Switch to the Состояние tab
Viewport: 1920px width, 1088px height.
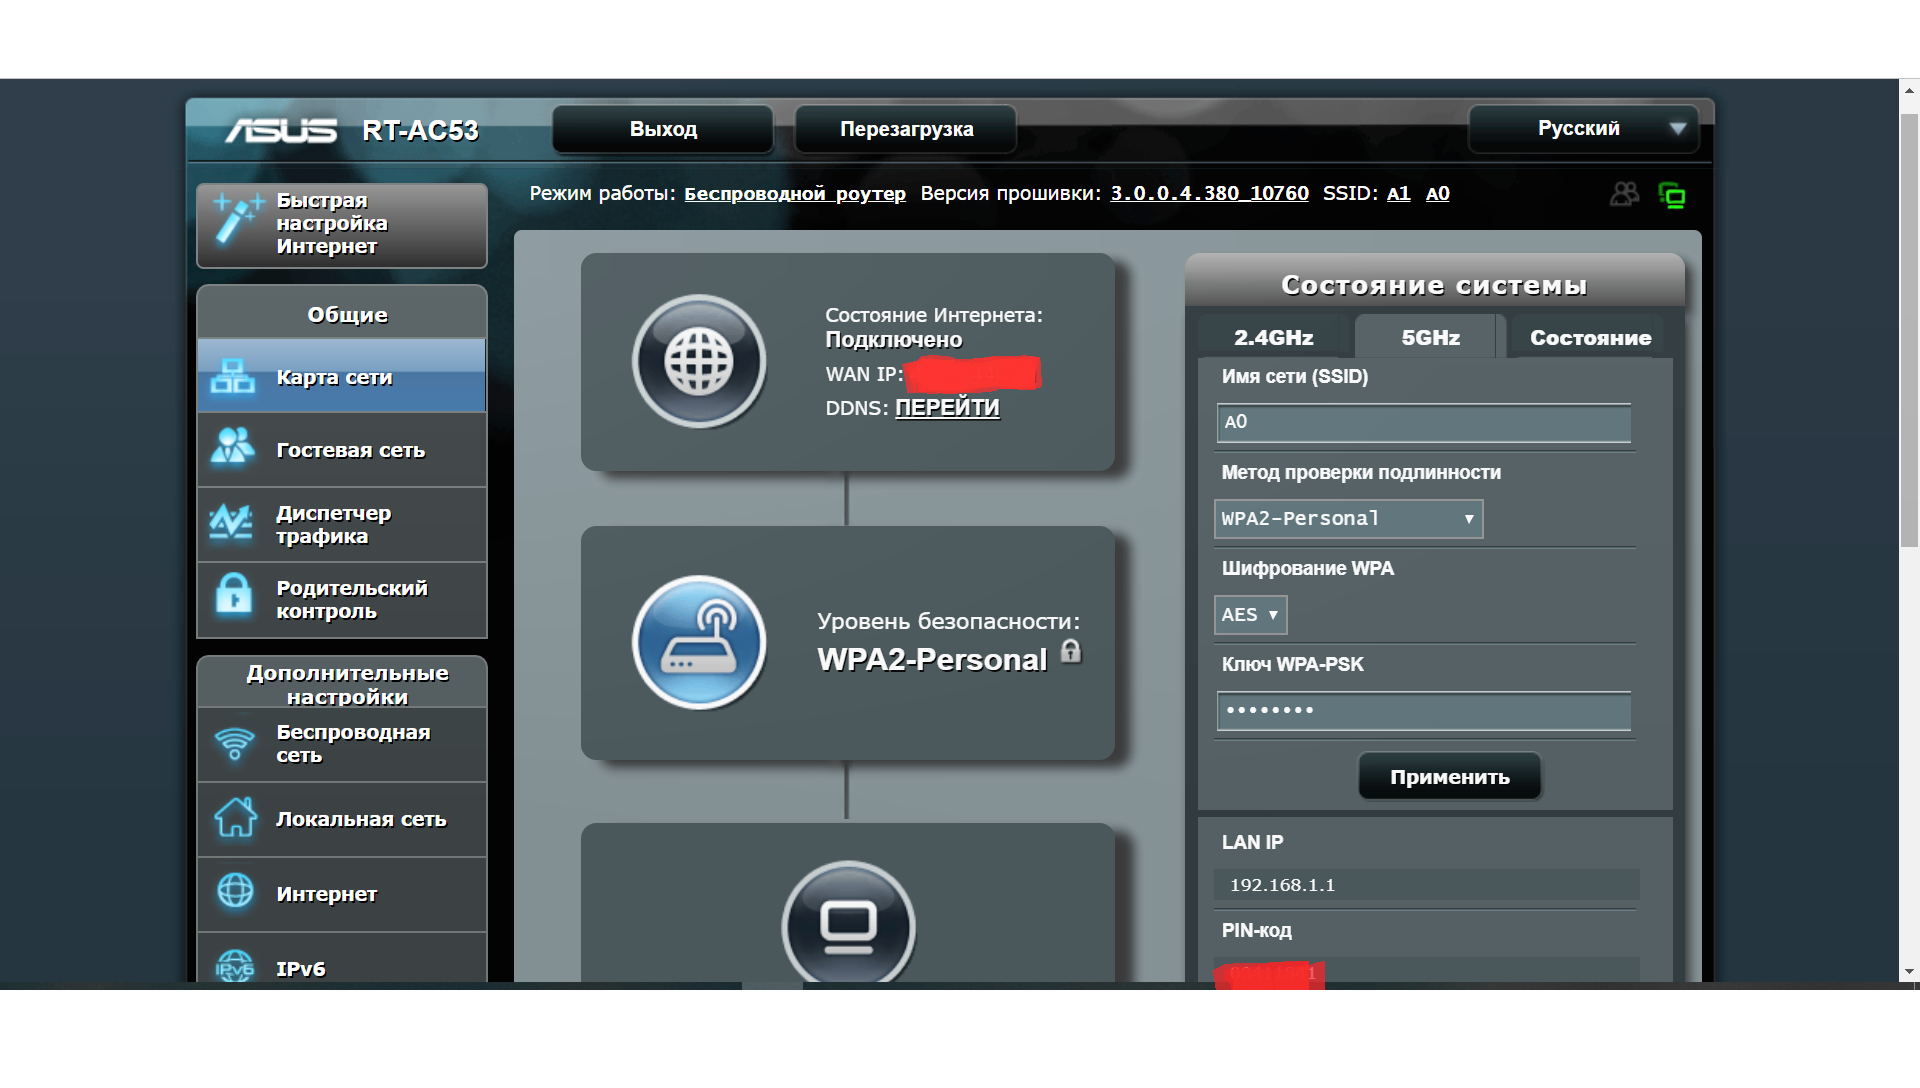1590,338
